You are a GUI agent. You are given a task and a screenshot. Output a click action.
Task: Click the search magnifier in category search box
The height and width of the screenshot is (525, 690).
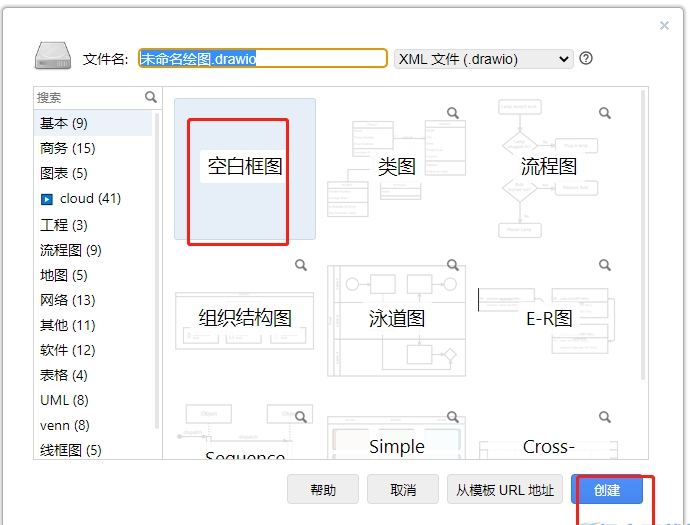tap(151, 97)
